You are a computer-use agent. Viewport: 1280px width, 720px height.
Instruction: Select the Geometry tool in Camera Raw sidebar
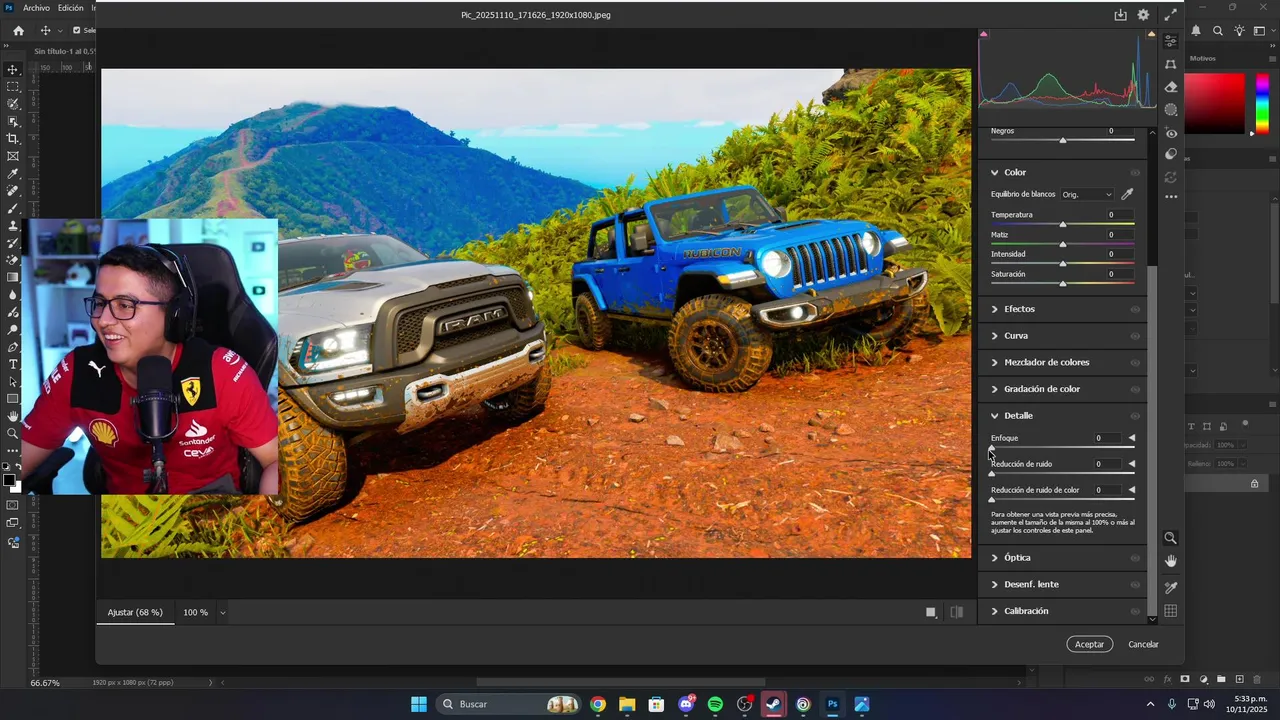pos(1170,64)
